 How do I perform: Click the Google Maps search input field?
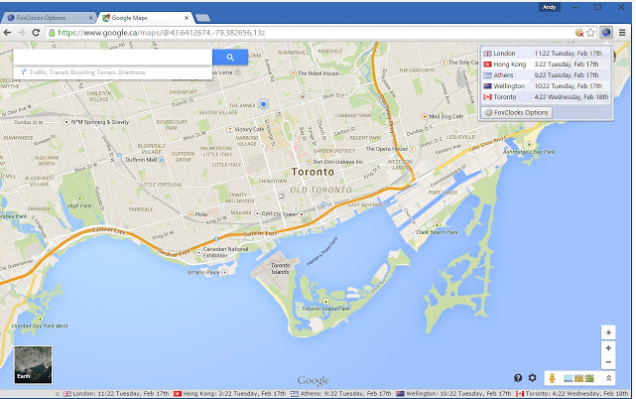pos(113,57)
